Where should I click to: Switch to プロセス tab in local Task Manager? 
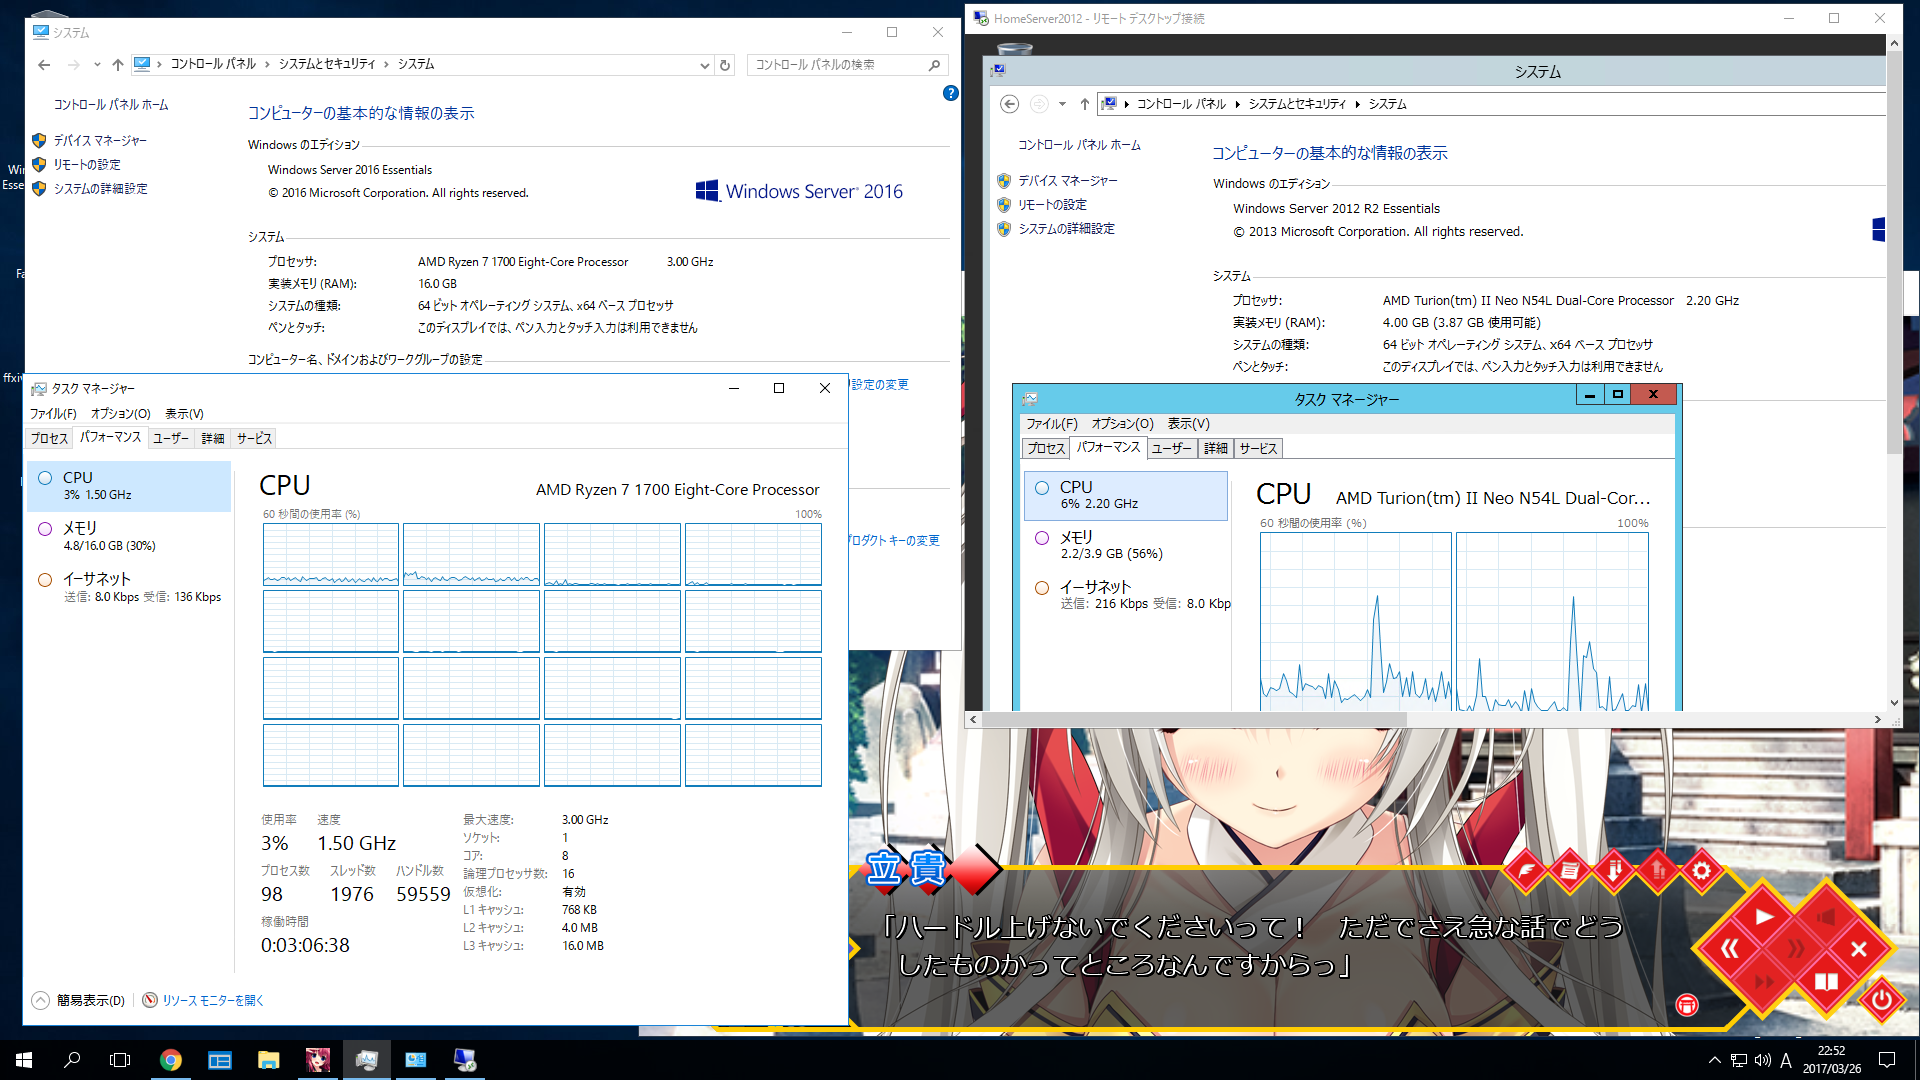49,439
